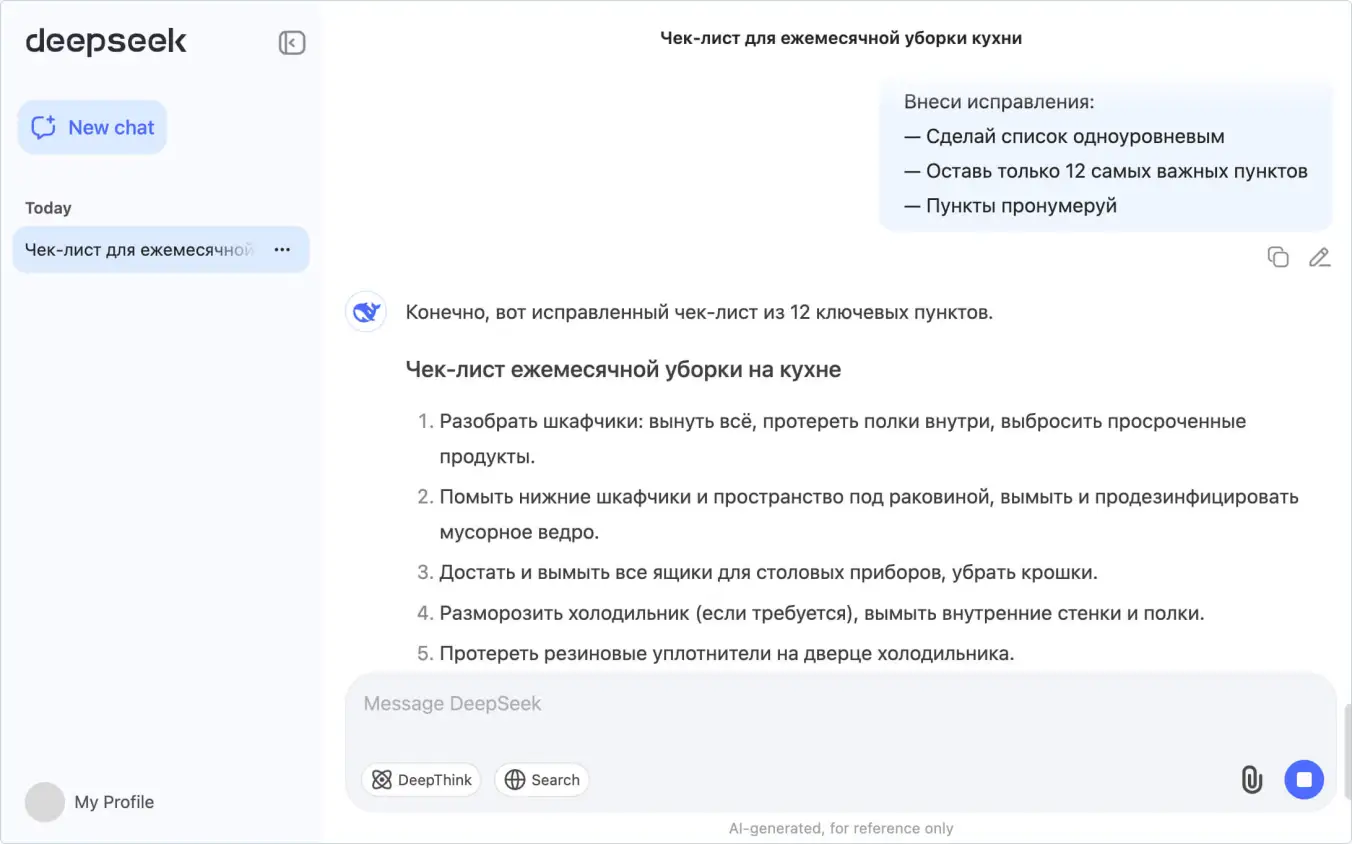Click the heading Чек-лист ежемесячной уборки на кухне

click(623, 370)
